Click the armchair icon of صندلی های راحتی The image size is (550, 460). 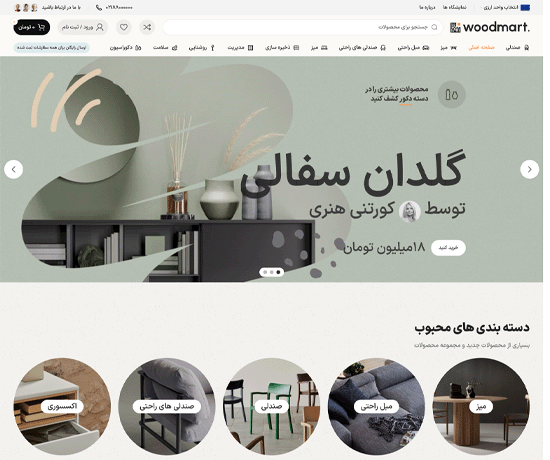coord(383,47)
